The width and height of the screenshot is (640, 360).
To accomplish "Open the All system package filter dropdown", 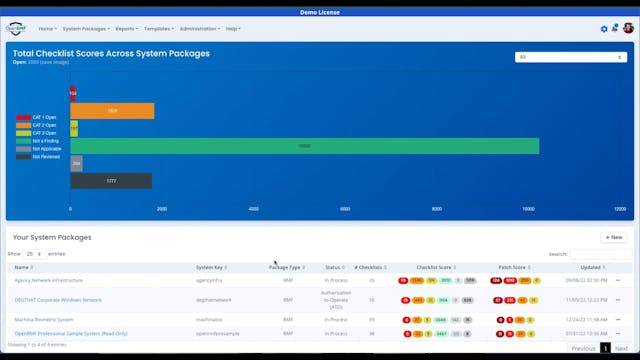I will pos(571,57).
